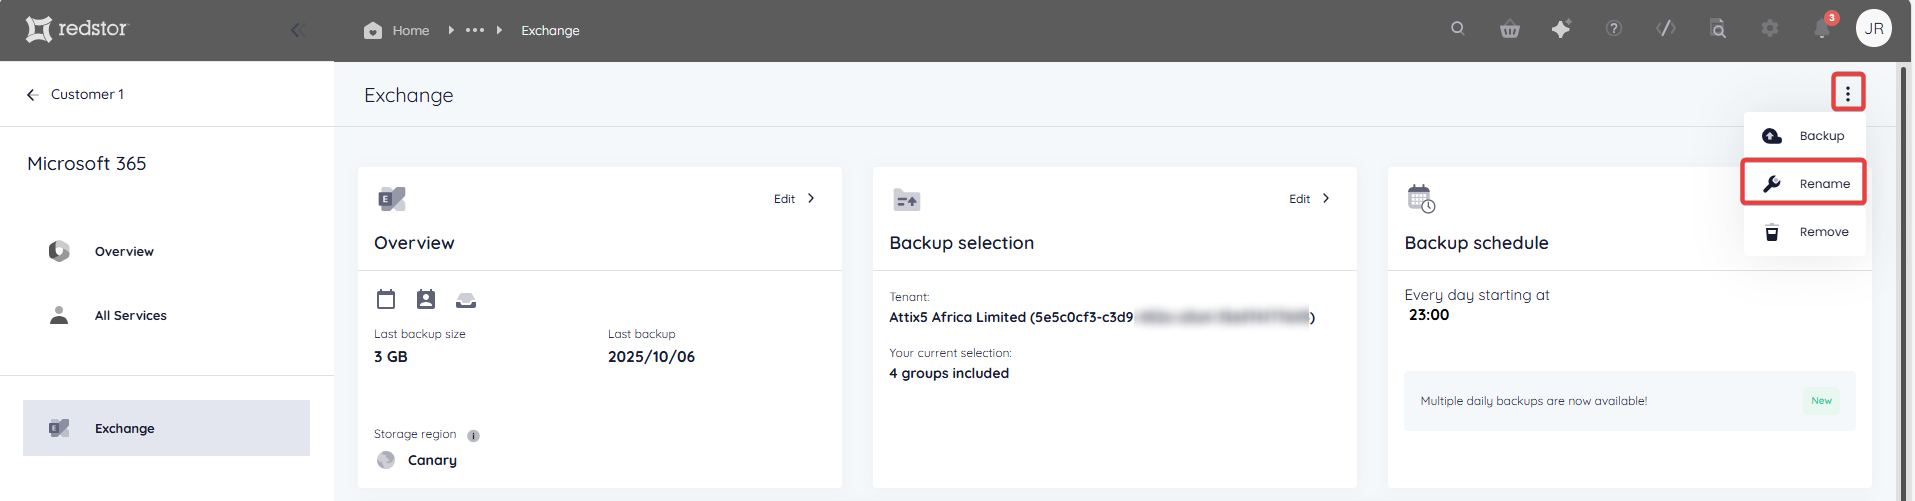The width and height of the screenshot is (1915, 501).
Task: Click Edit on the Overview card
Action: (x=795, y=199)
